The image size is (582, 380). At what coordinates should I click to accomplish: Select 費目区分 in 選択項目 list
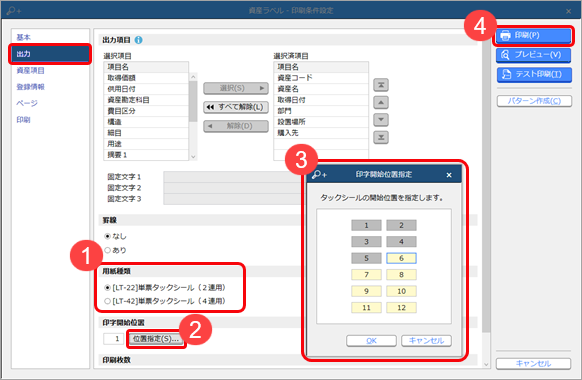pos(146,111)
